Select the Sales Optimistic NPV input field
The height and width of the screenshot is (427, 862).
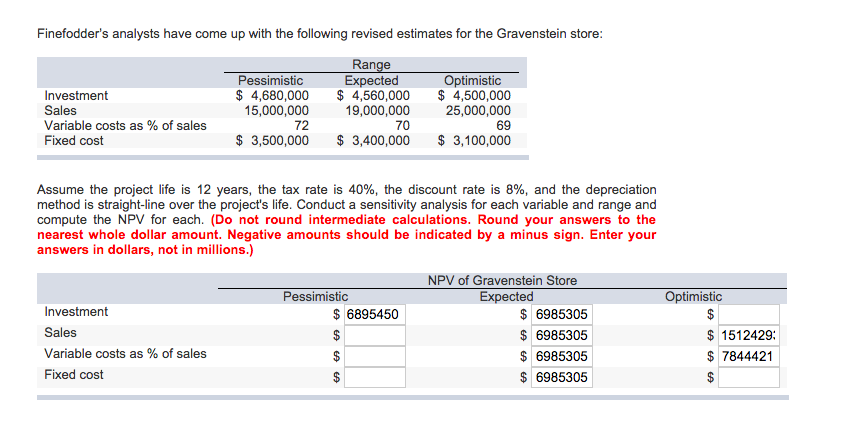749,335
